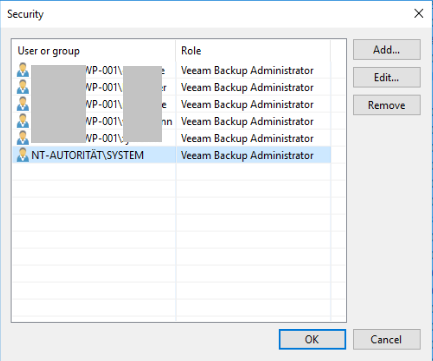Close the Security window with X
The width and height of the screenshot is (433, 361).
[419, 14]
